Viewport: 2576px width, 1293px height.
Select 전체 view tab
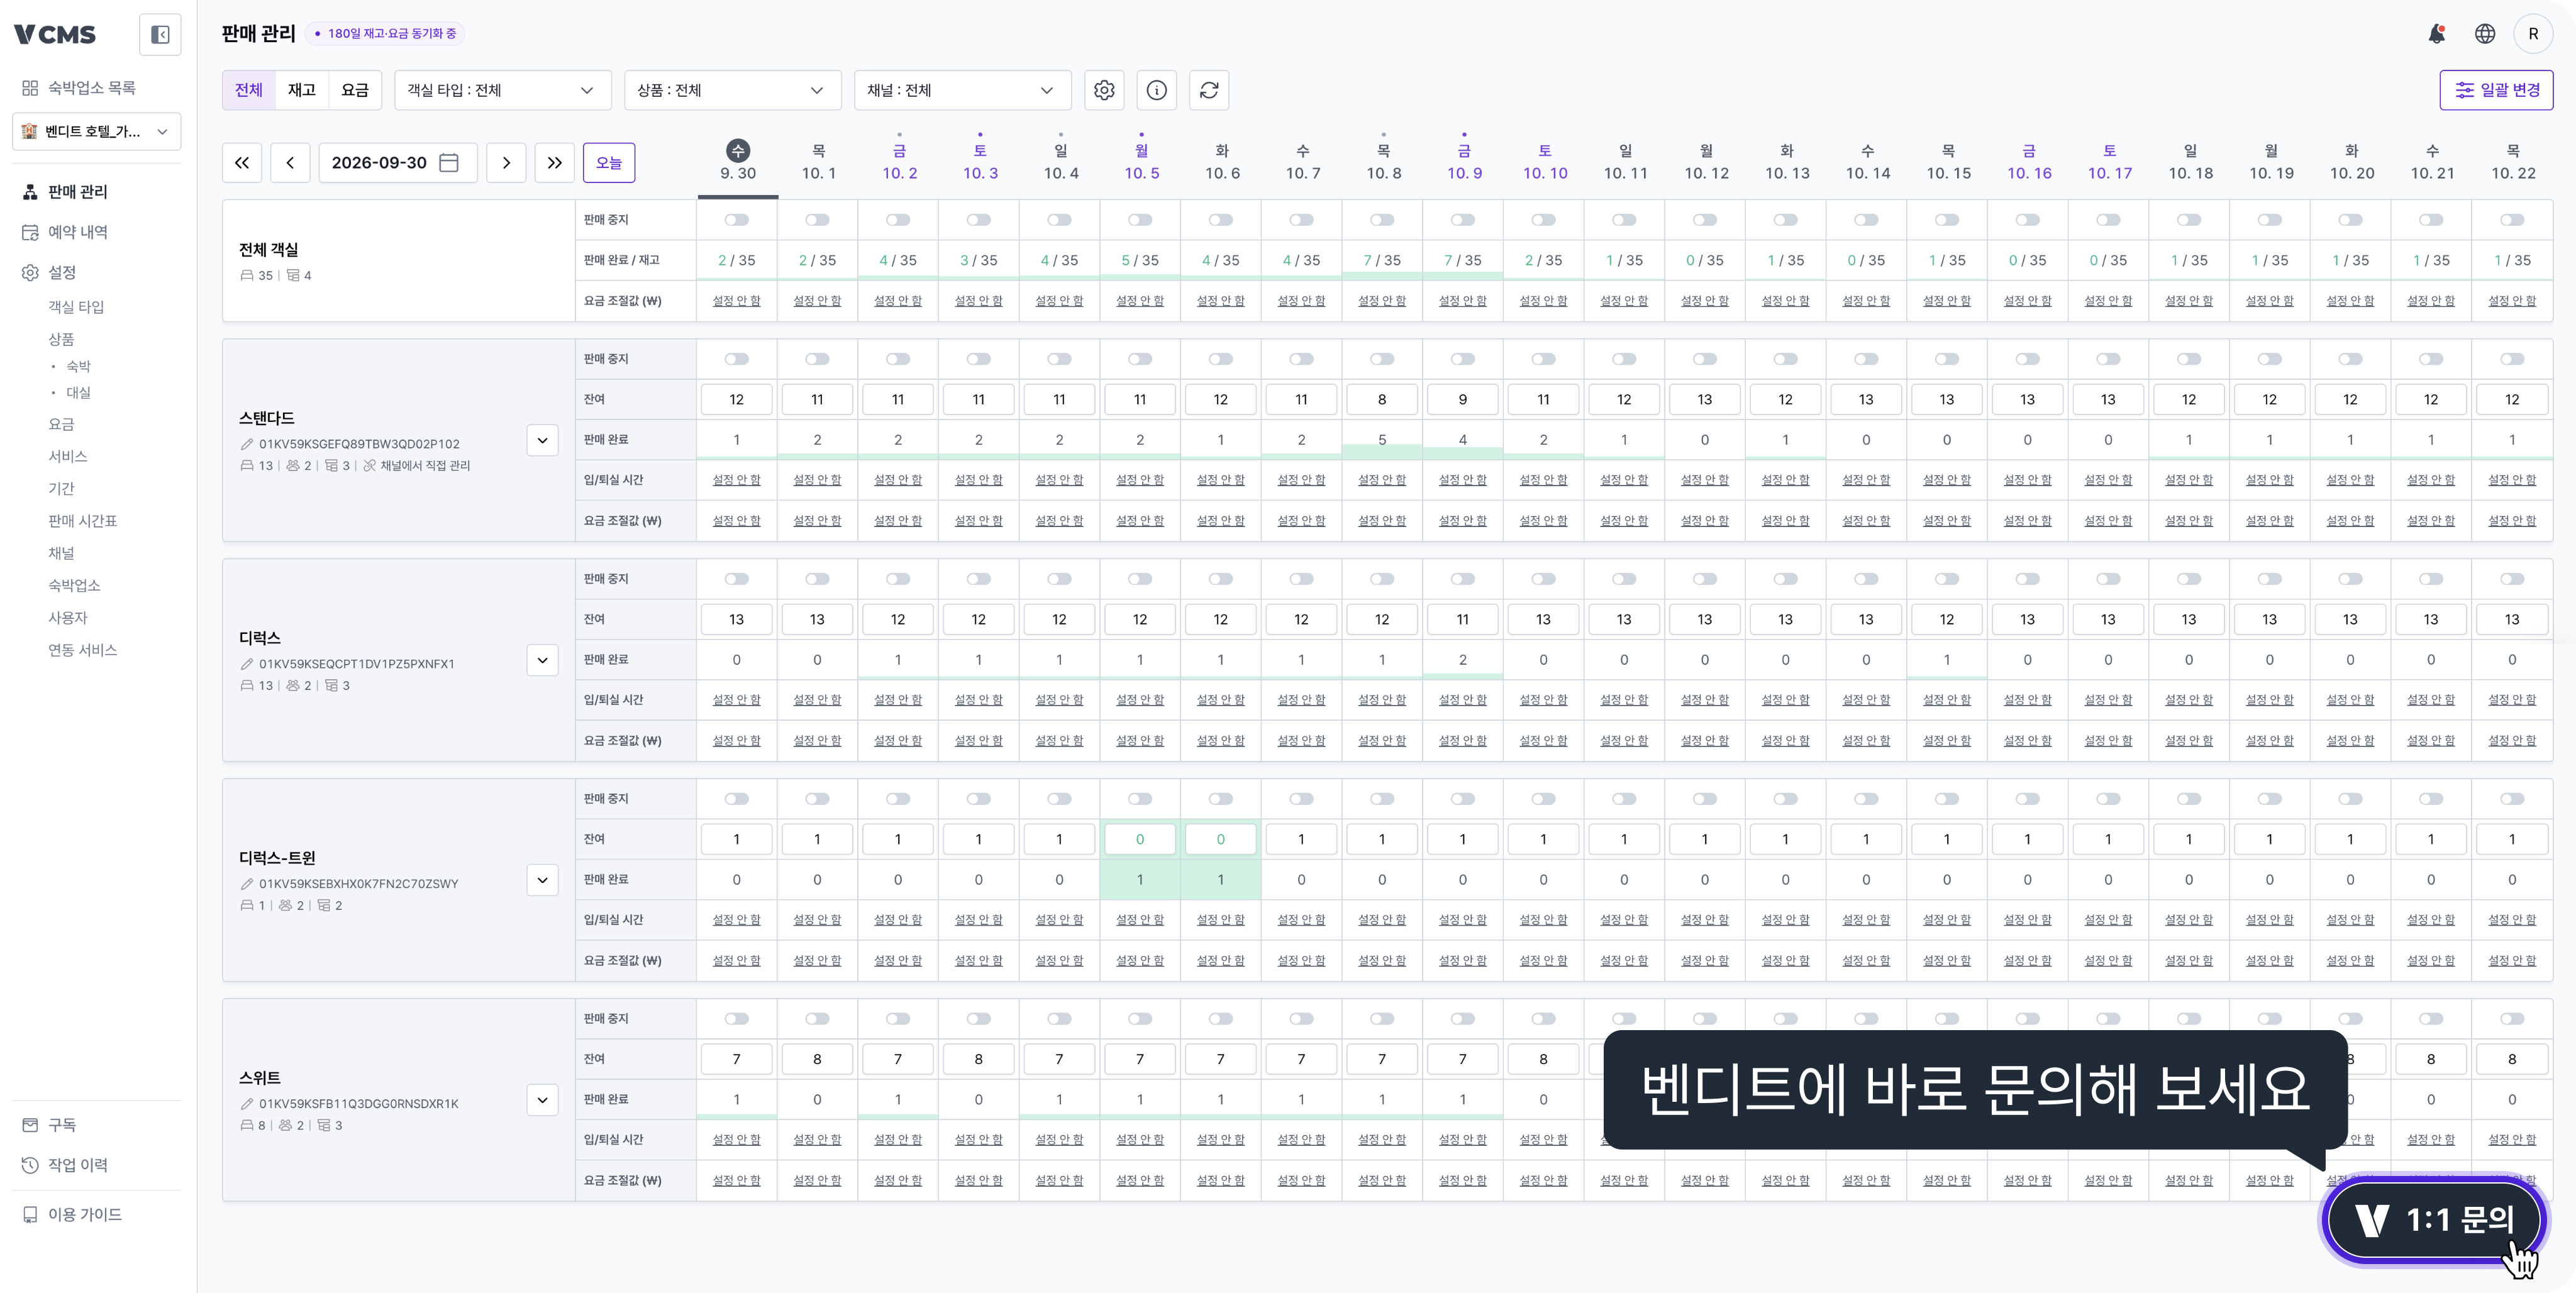coord(249,90)
